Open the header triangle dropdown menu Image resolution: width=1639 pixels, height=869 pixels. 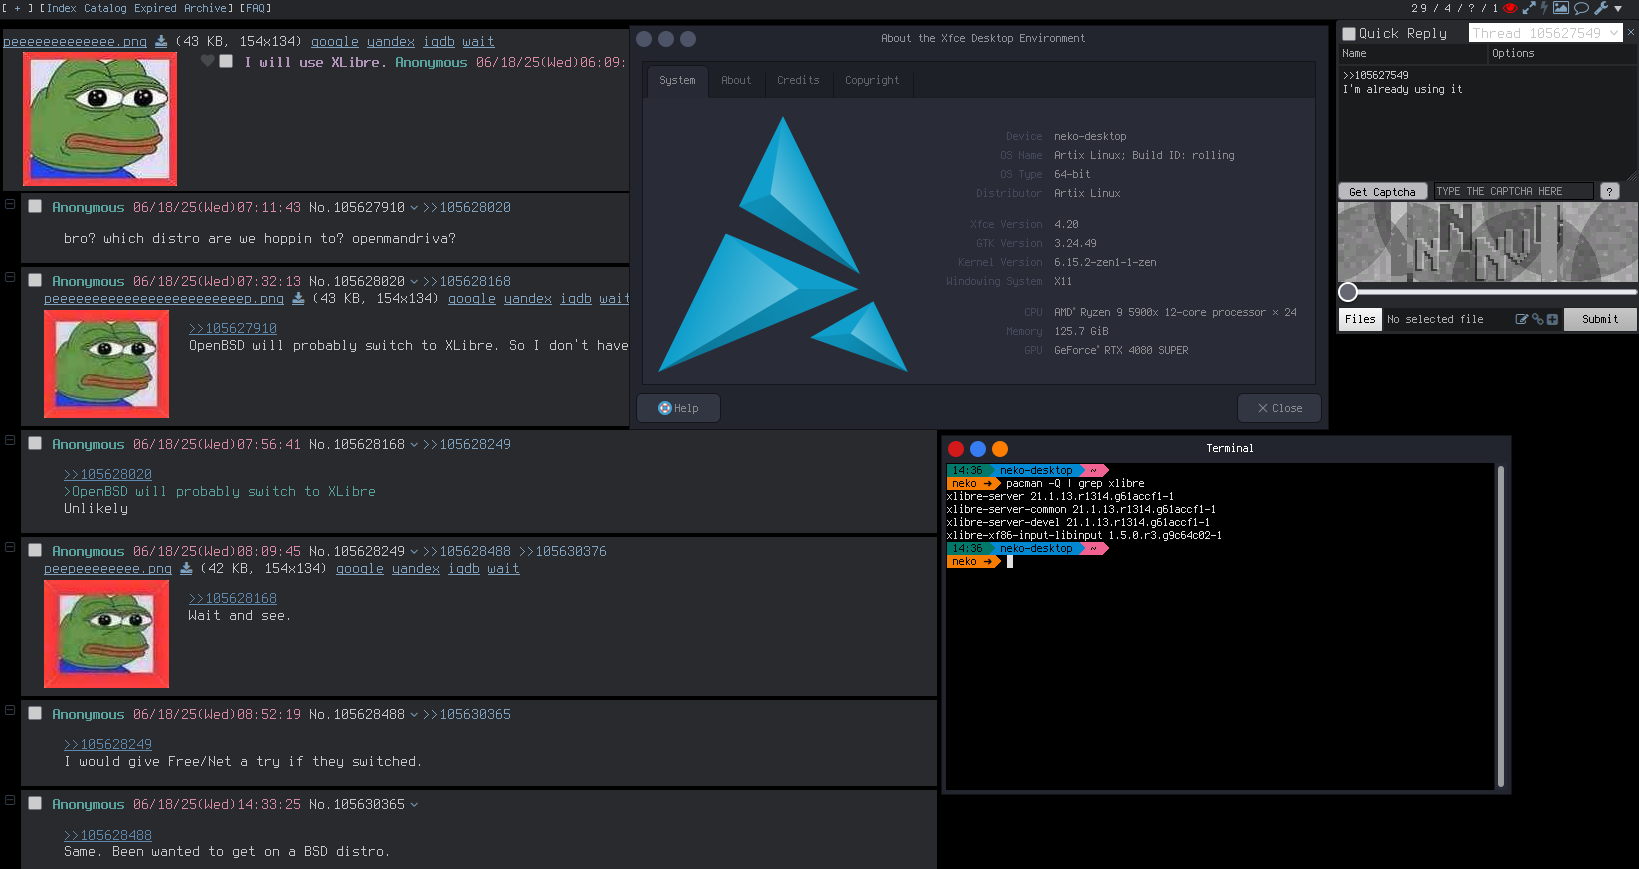pyautogui.click(x=1618, y=9)
